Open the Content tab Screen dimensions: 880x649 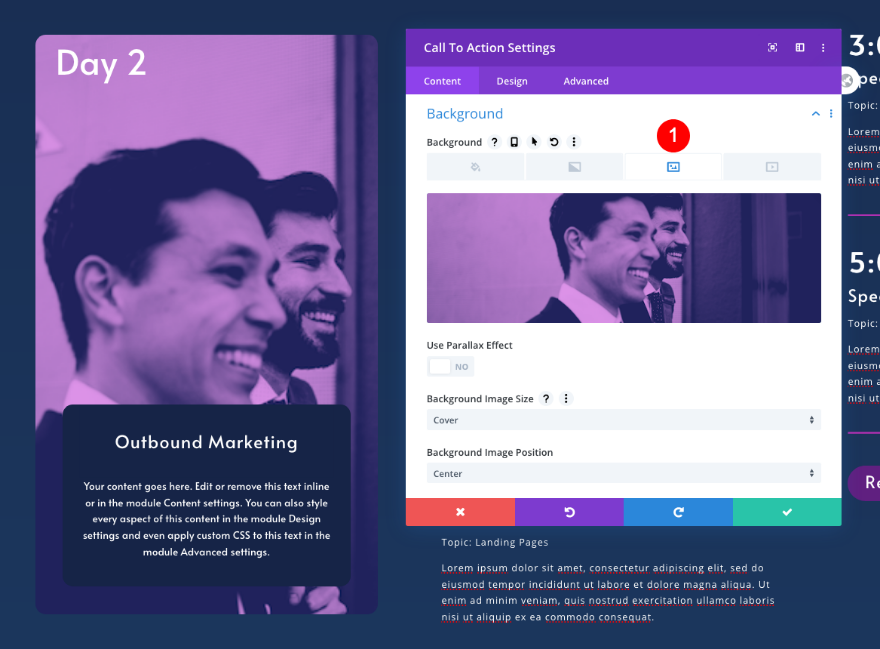click(442, 81)
